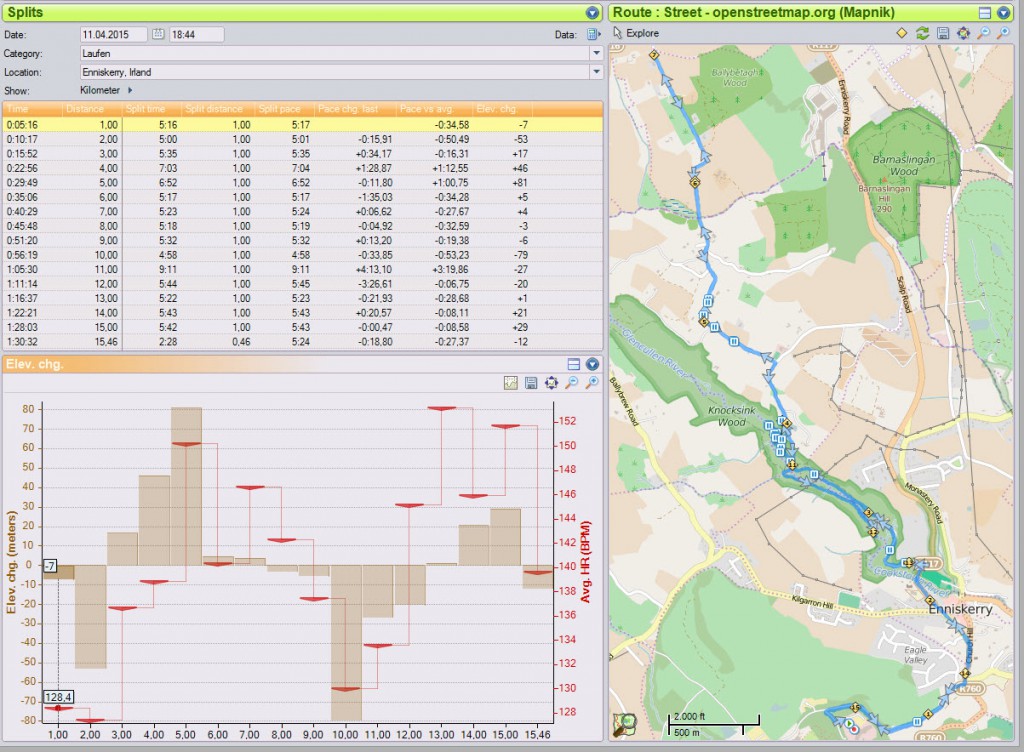
Task: Select the split row at time 0:35:06
Action: pyautogui.click(x=302, y=196)
